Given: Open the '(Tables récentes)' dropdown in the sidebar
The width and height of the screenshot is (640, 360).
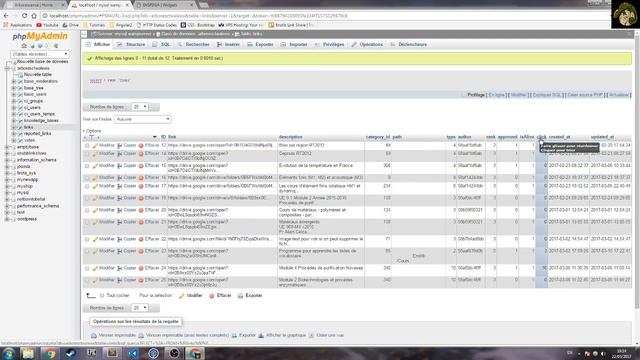Looking at the screenshot, I should 40,54.
